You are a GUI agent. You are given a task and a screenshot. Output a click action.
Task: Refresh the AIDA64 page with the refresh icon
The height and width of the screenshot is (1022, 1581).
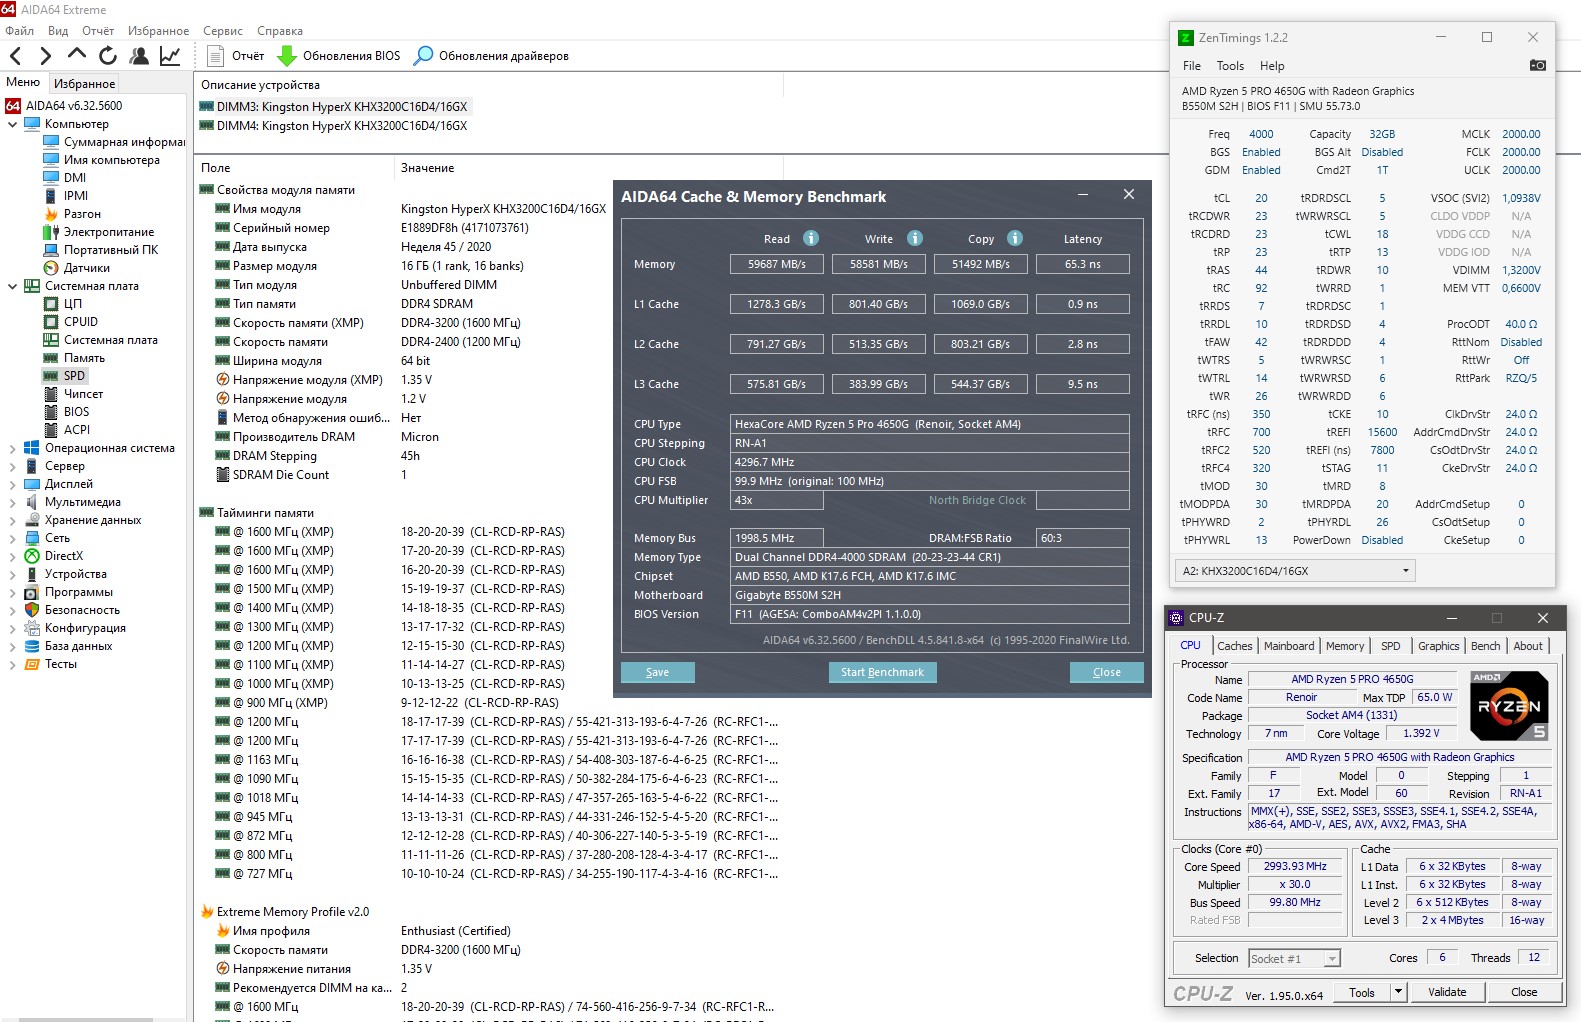[108, 56]
